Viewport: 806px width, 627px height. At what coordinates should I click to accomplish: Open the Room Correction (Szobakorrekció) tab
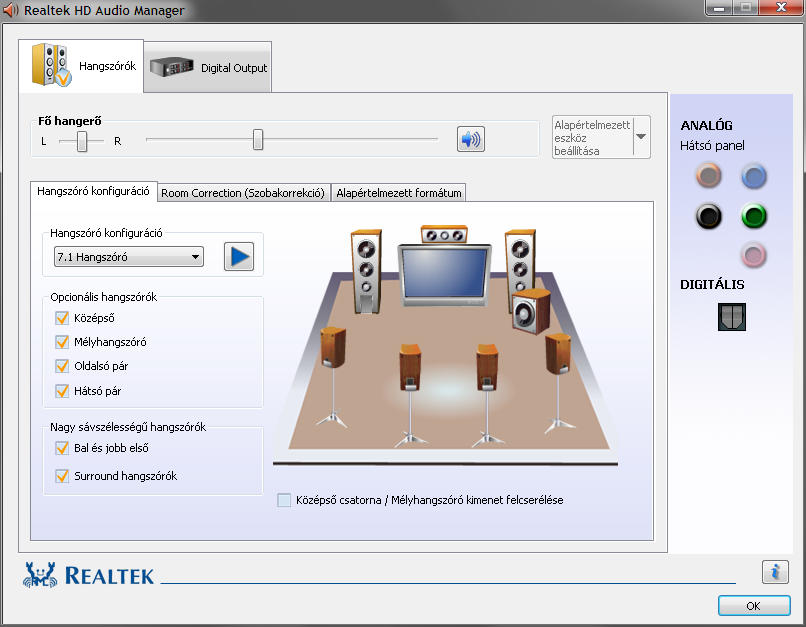(x=243, y=193)
